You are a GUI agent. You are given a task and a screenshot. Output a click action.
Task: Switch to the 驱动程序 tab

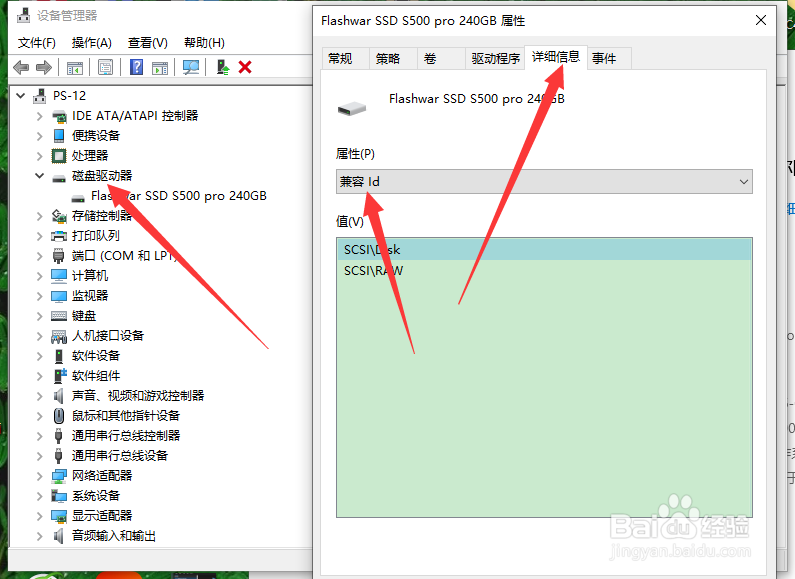pyautogui.click(x=495, y=58)
